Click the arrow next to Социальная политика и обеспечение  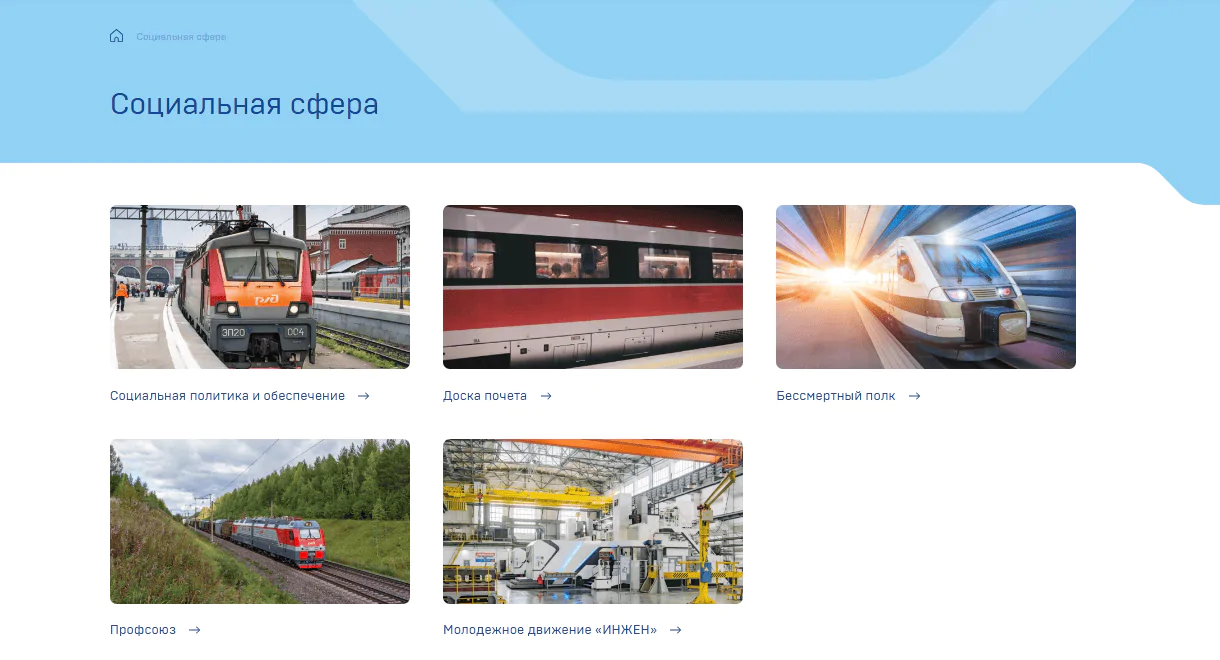point(364,396)
